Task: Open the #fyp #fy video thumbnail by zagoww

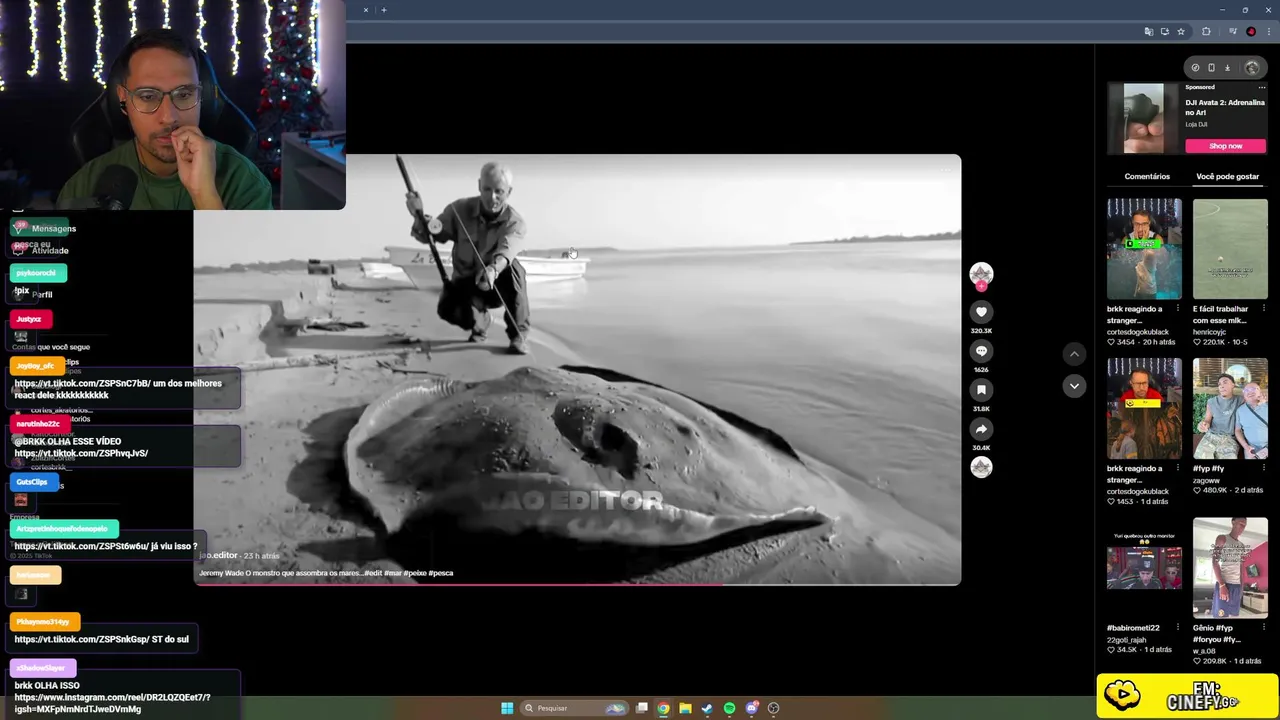Action: click(x=1230, y=409)
